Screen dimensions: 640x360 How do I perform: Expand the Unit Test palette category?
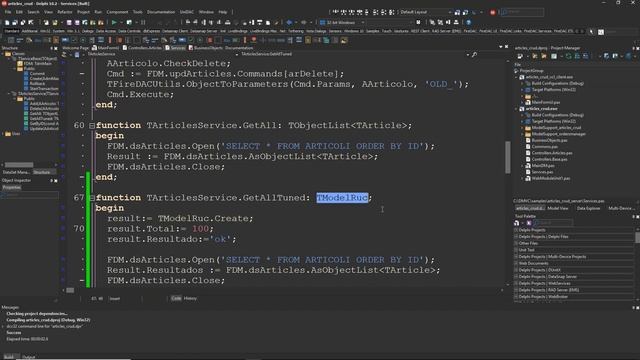click(516, 250)
